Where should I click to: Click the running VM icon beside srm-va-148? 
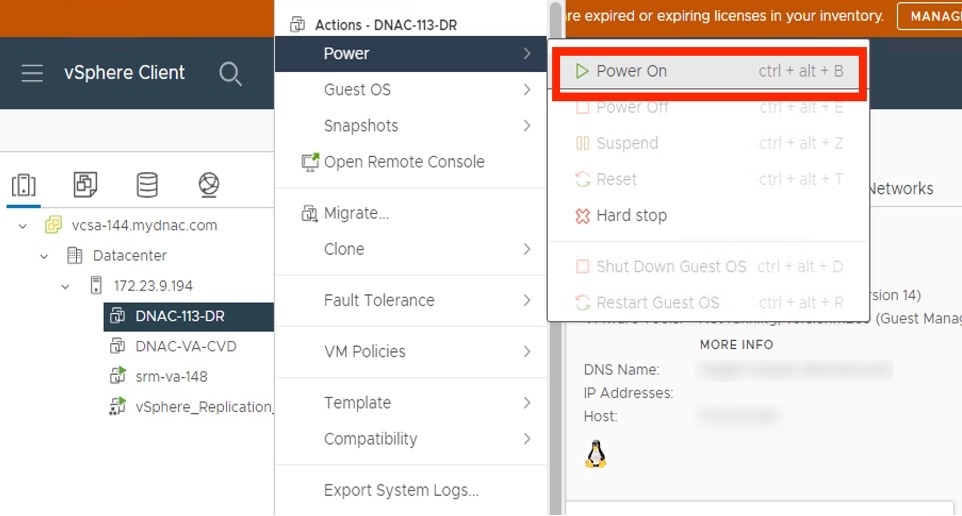point(117,375)
